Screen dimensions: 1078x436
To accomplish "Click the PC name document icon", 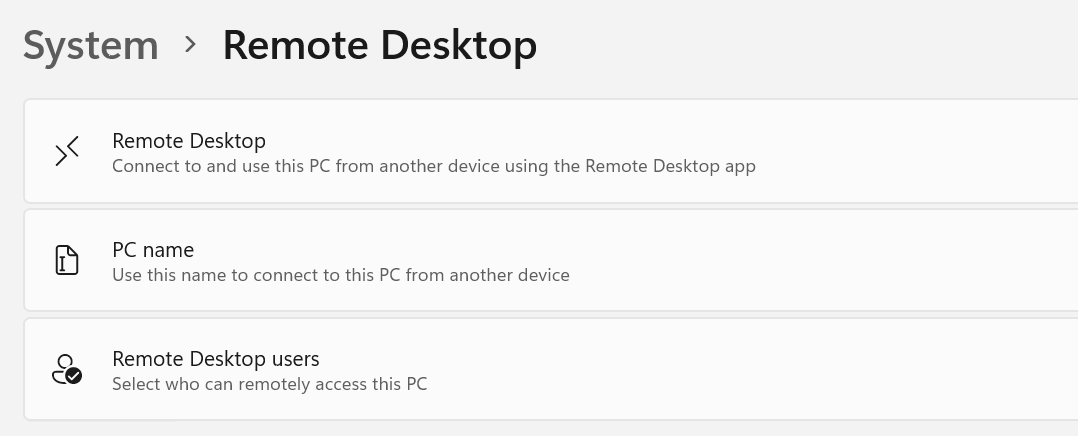I will [x=67, y=260].
